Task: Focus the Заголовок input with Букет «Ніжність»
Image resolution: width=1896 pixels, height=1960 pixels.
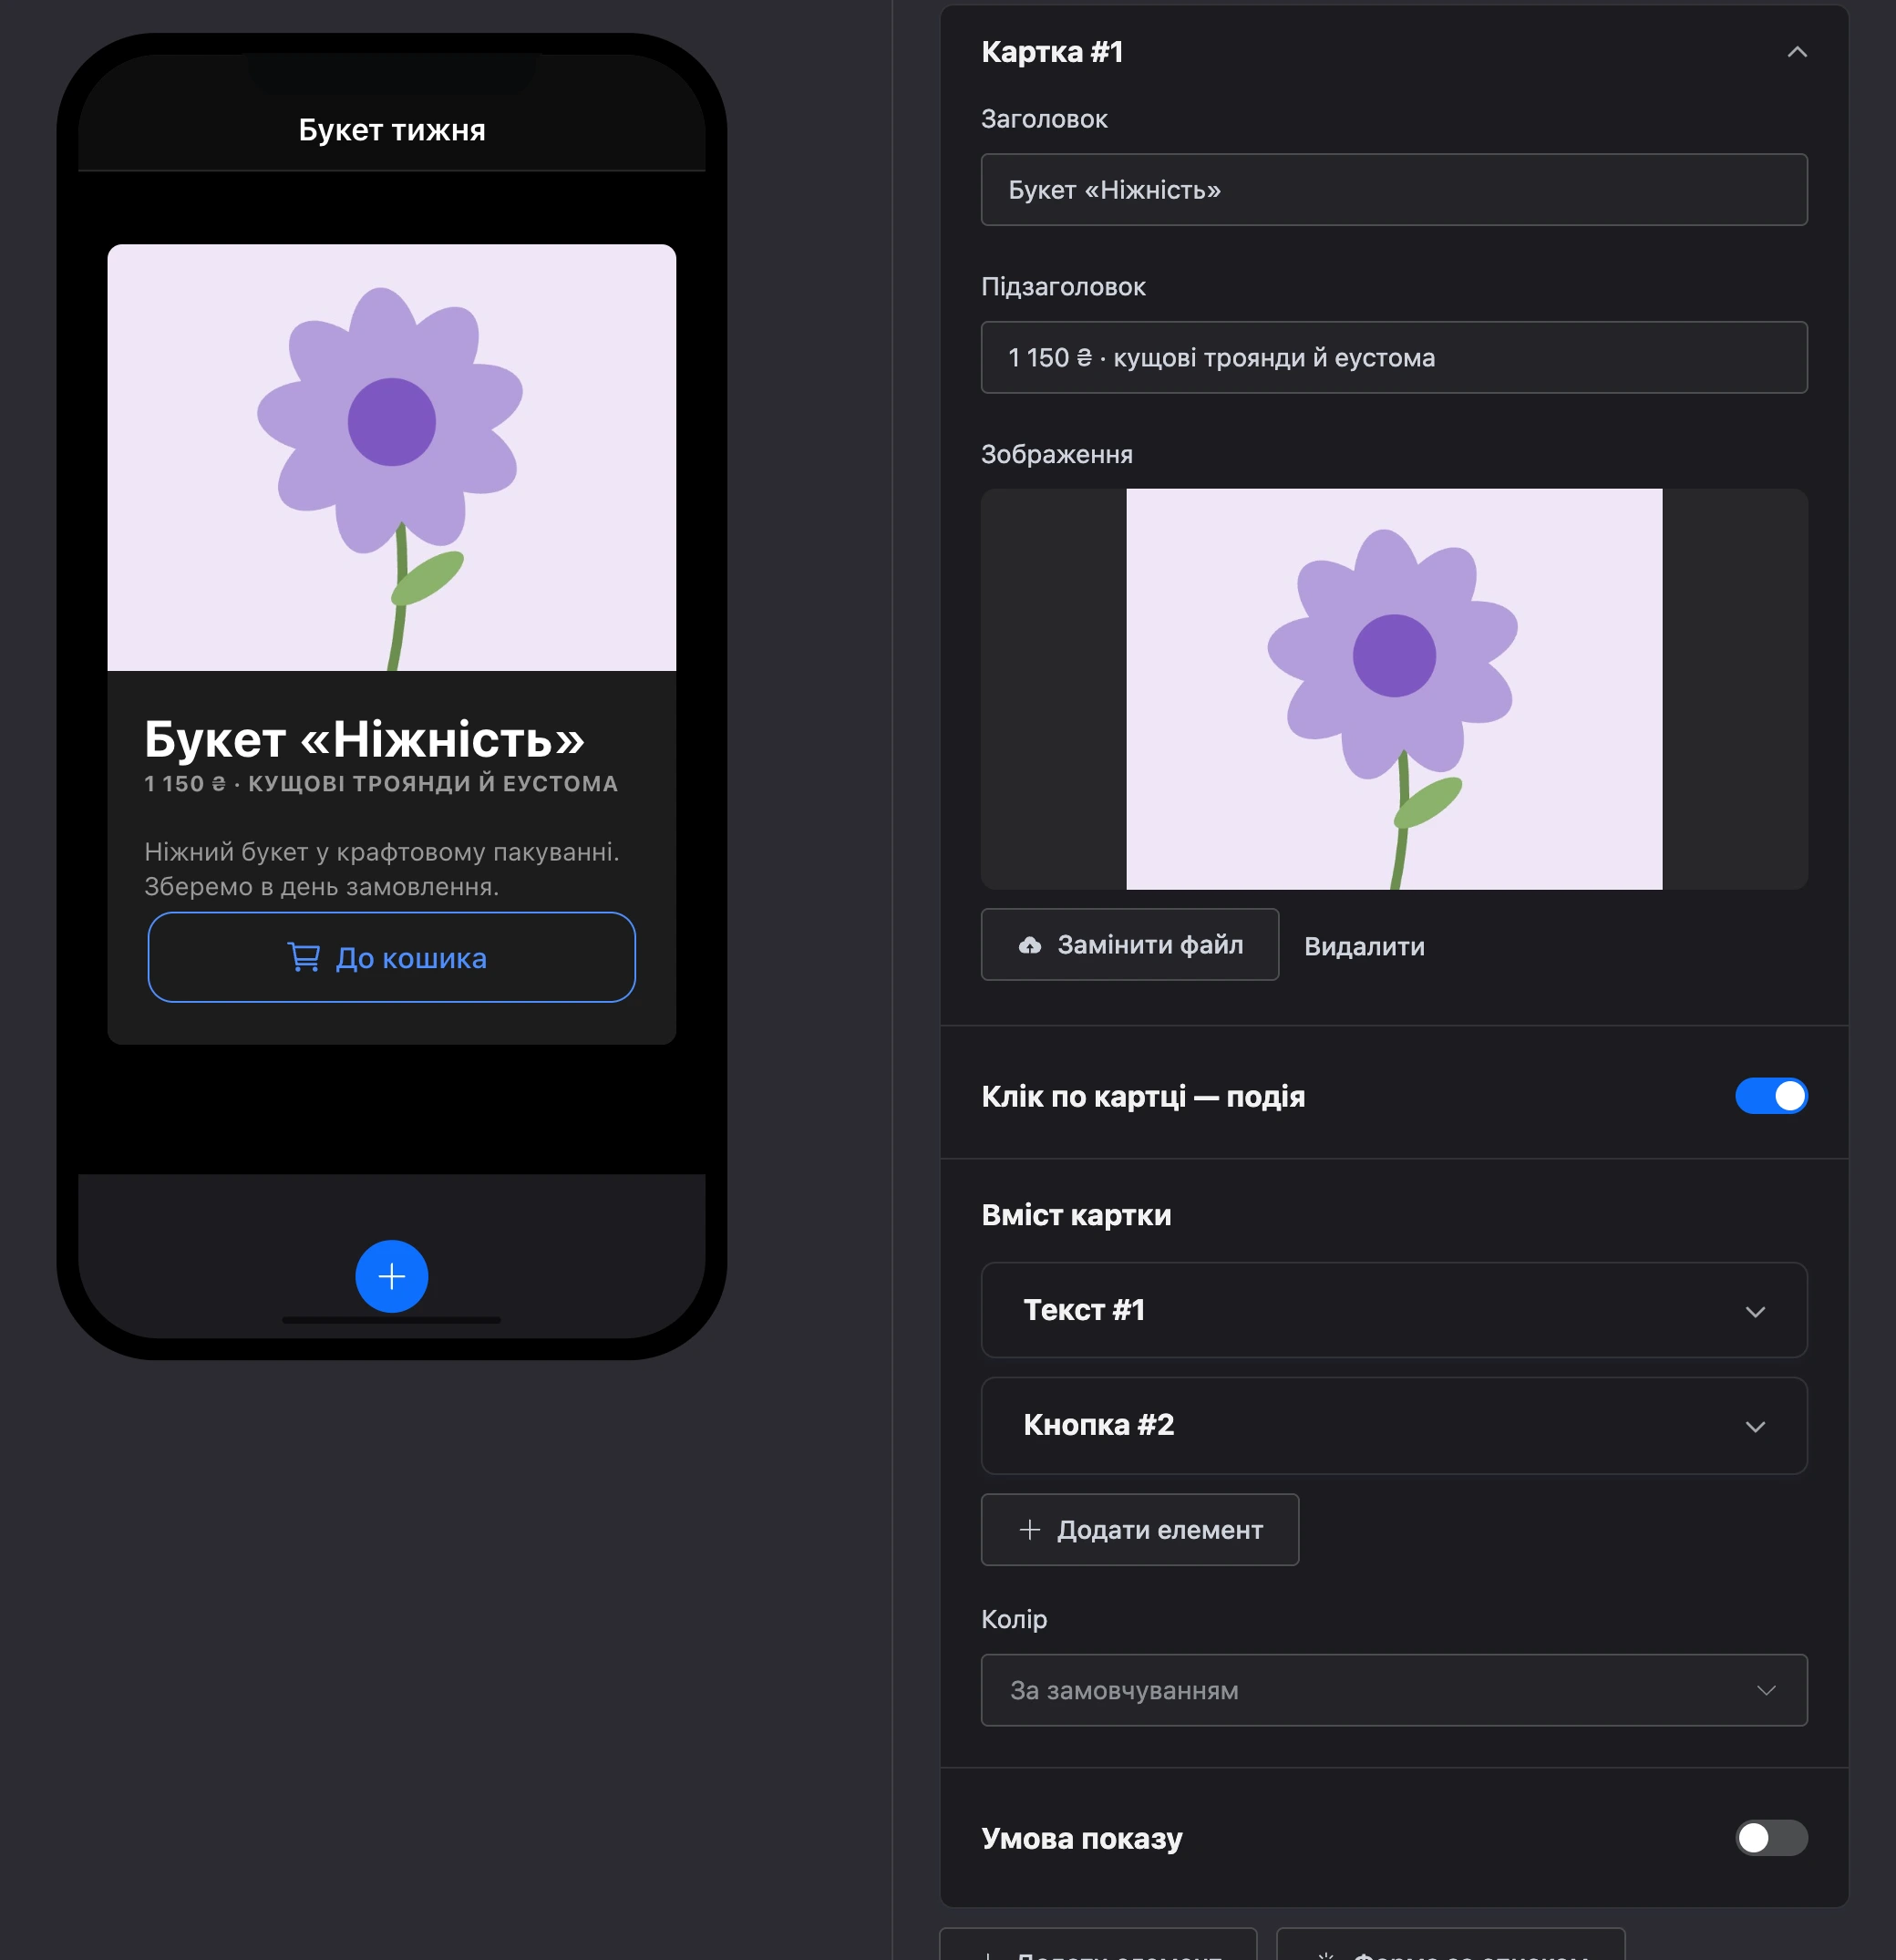Action: [x=1394, y=190]
